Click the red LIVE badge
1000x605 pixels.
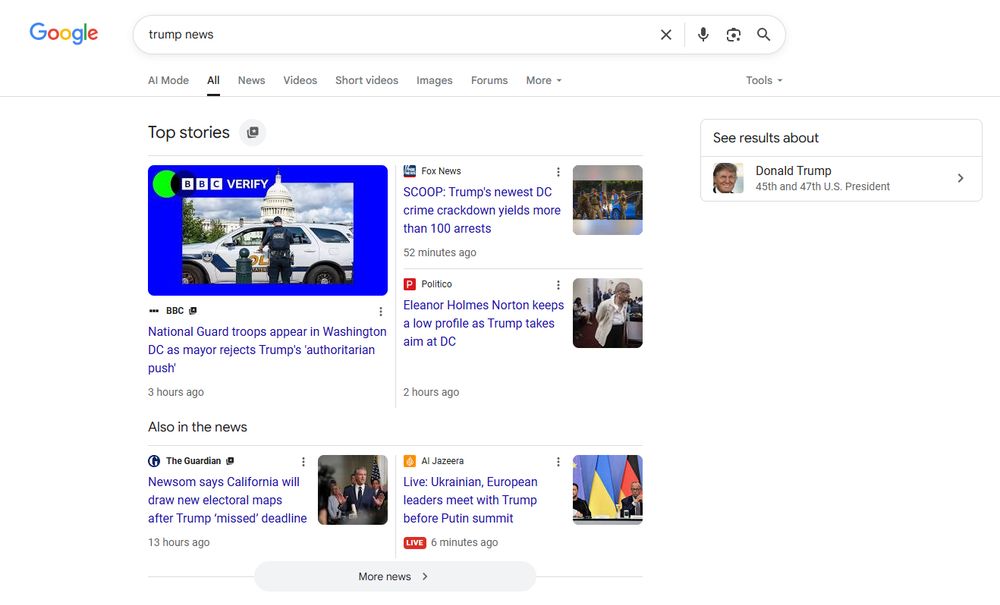415,543
